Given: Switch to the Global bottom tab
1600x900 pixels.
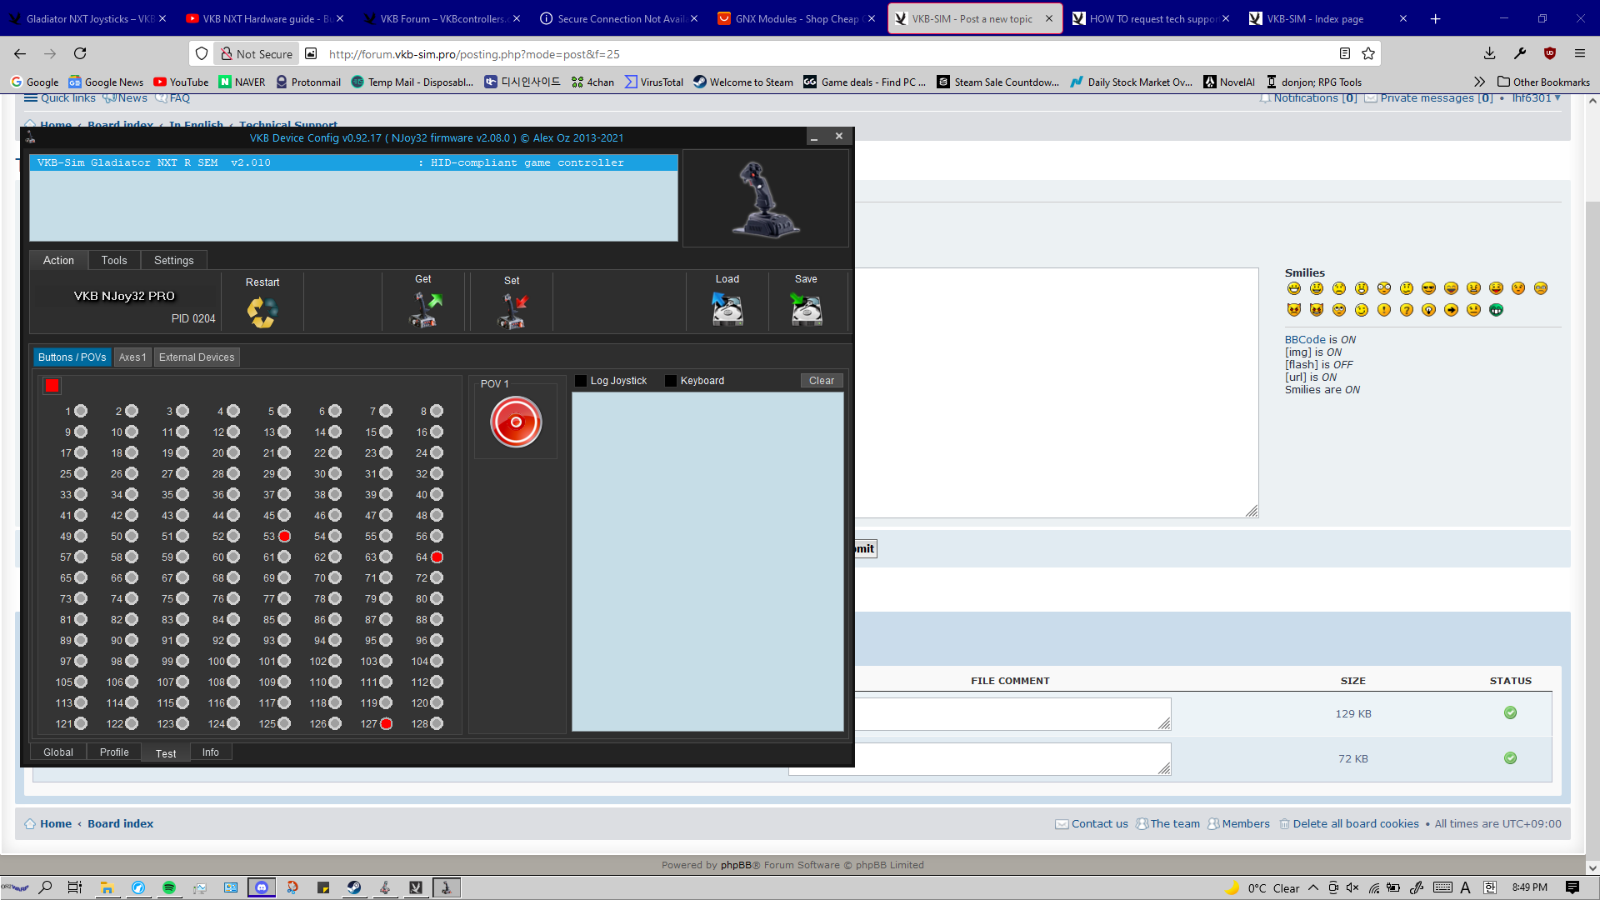Looking at the screenshot, I should pos(58,752).
